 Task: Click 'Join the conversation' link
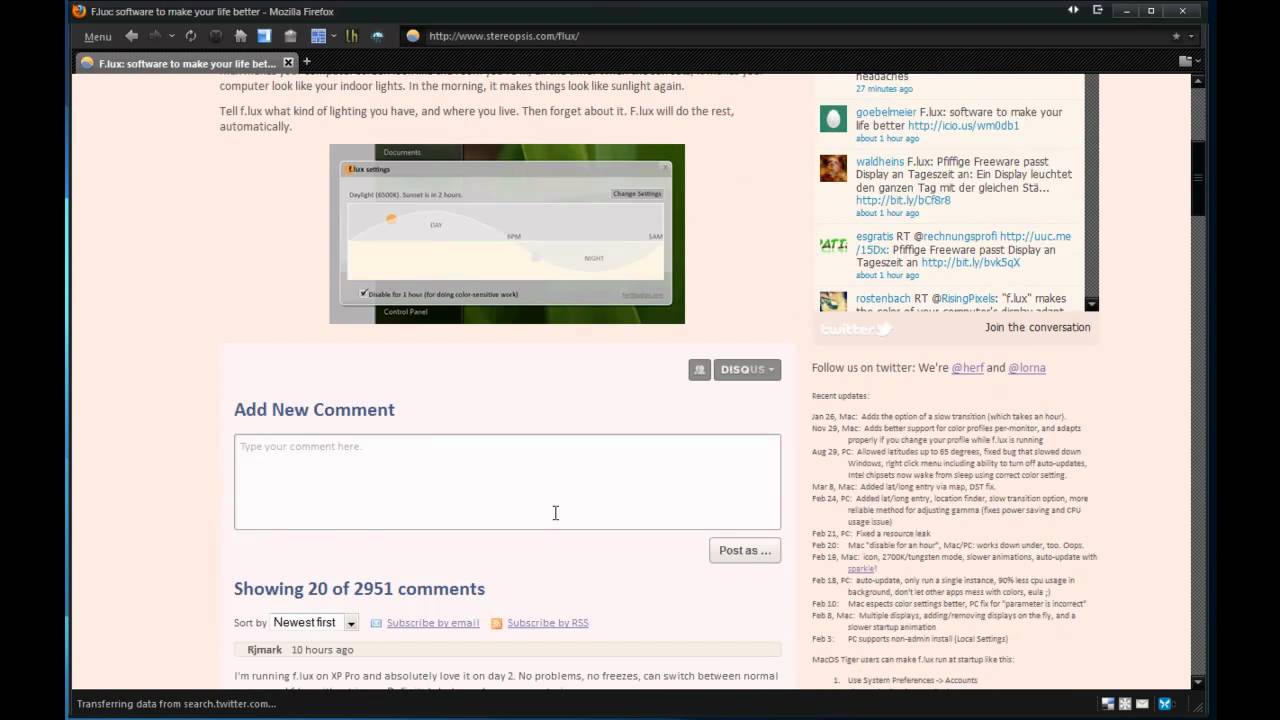tap(1038, 327)
